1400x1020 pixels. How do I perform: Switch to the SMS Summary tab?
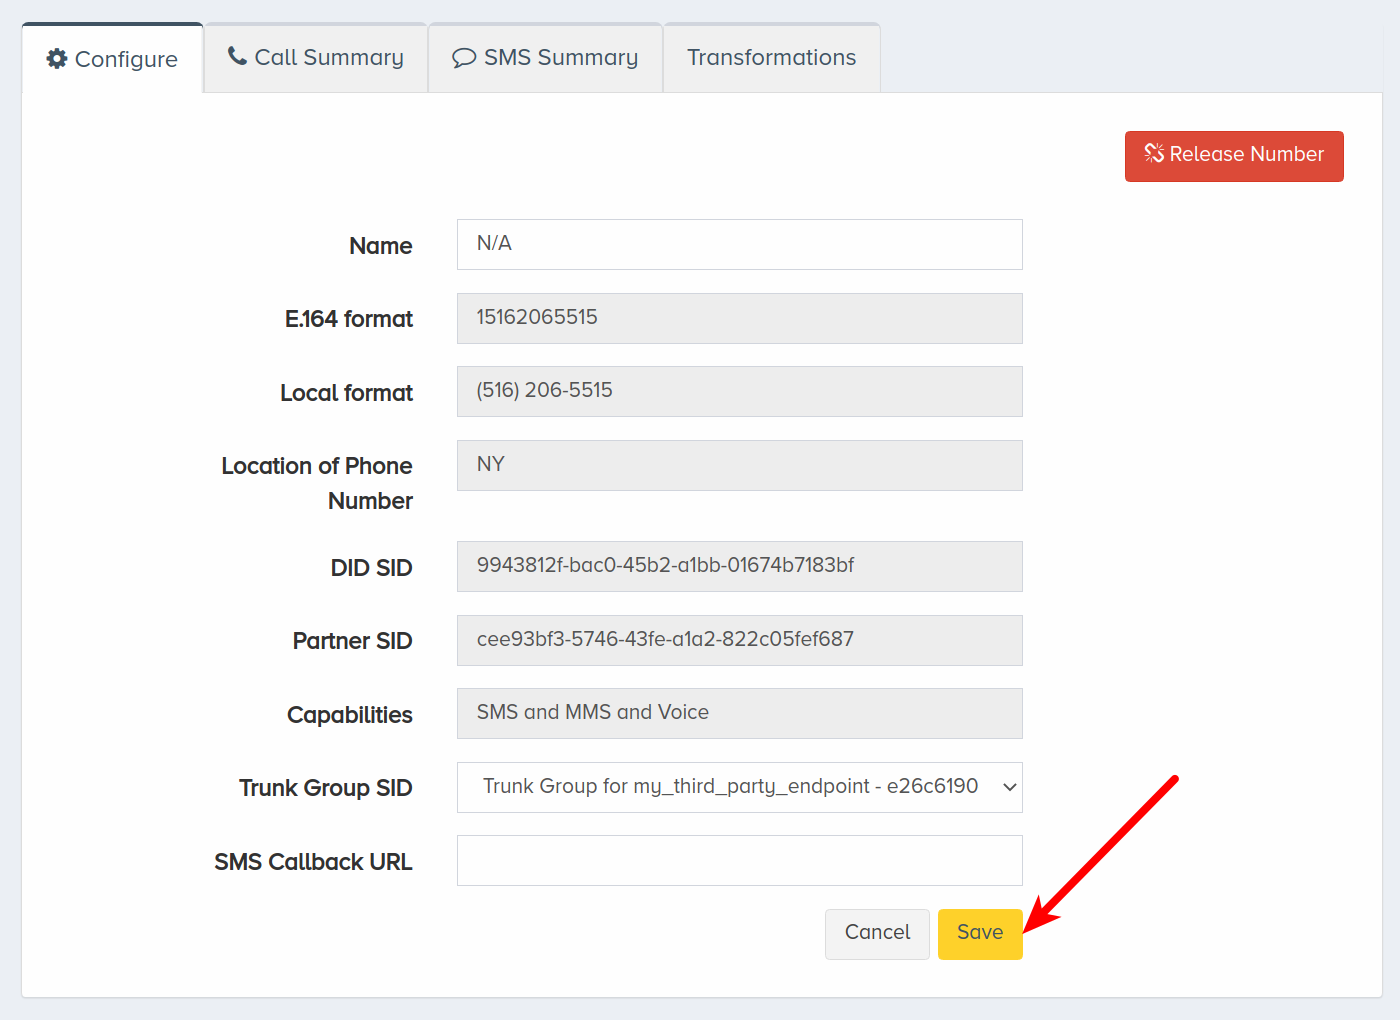pos(545,58)
